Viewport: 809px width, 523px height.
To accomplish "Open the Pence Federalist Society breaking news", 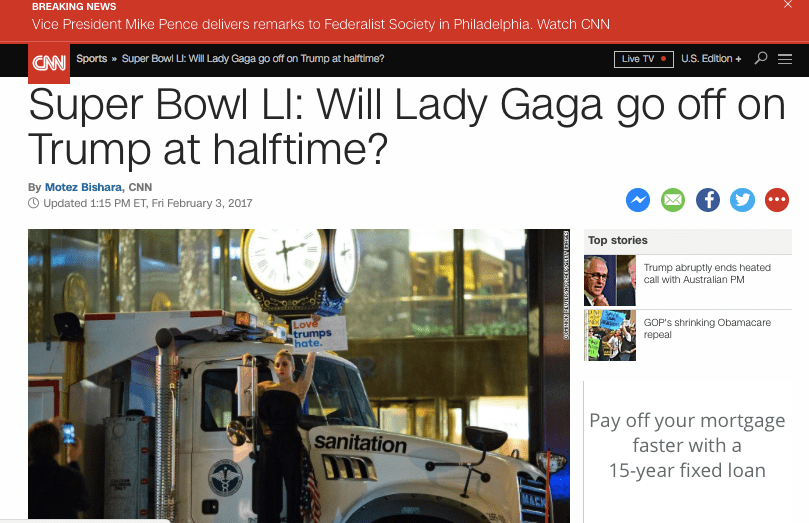I will (320, 24).
